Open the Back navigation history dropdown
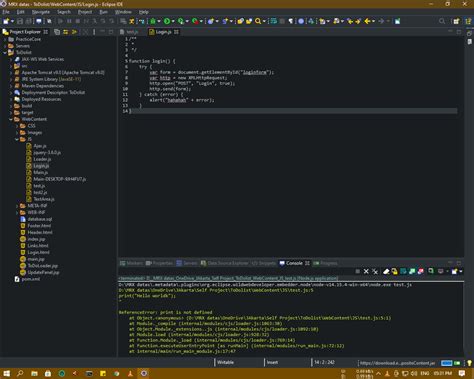Image resolution: width=474 pixels, height=379 pixels. [x=373, y=21]
